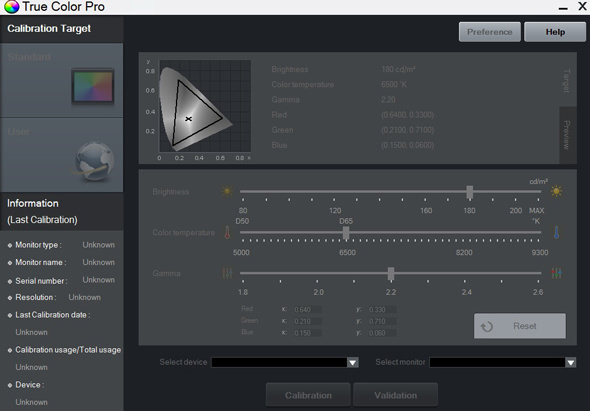Viewport: 590px width, 411px height.
Task: Open the Help button
Action: pos(555,32)
